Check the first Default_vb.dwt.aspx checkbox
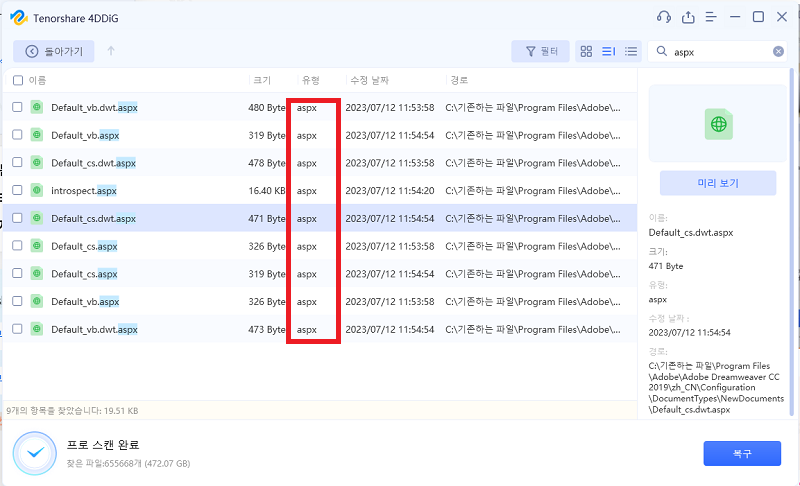Image resolution: width=800 pixels, height=486 pixels. click(x=18, y=107)
